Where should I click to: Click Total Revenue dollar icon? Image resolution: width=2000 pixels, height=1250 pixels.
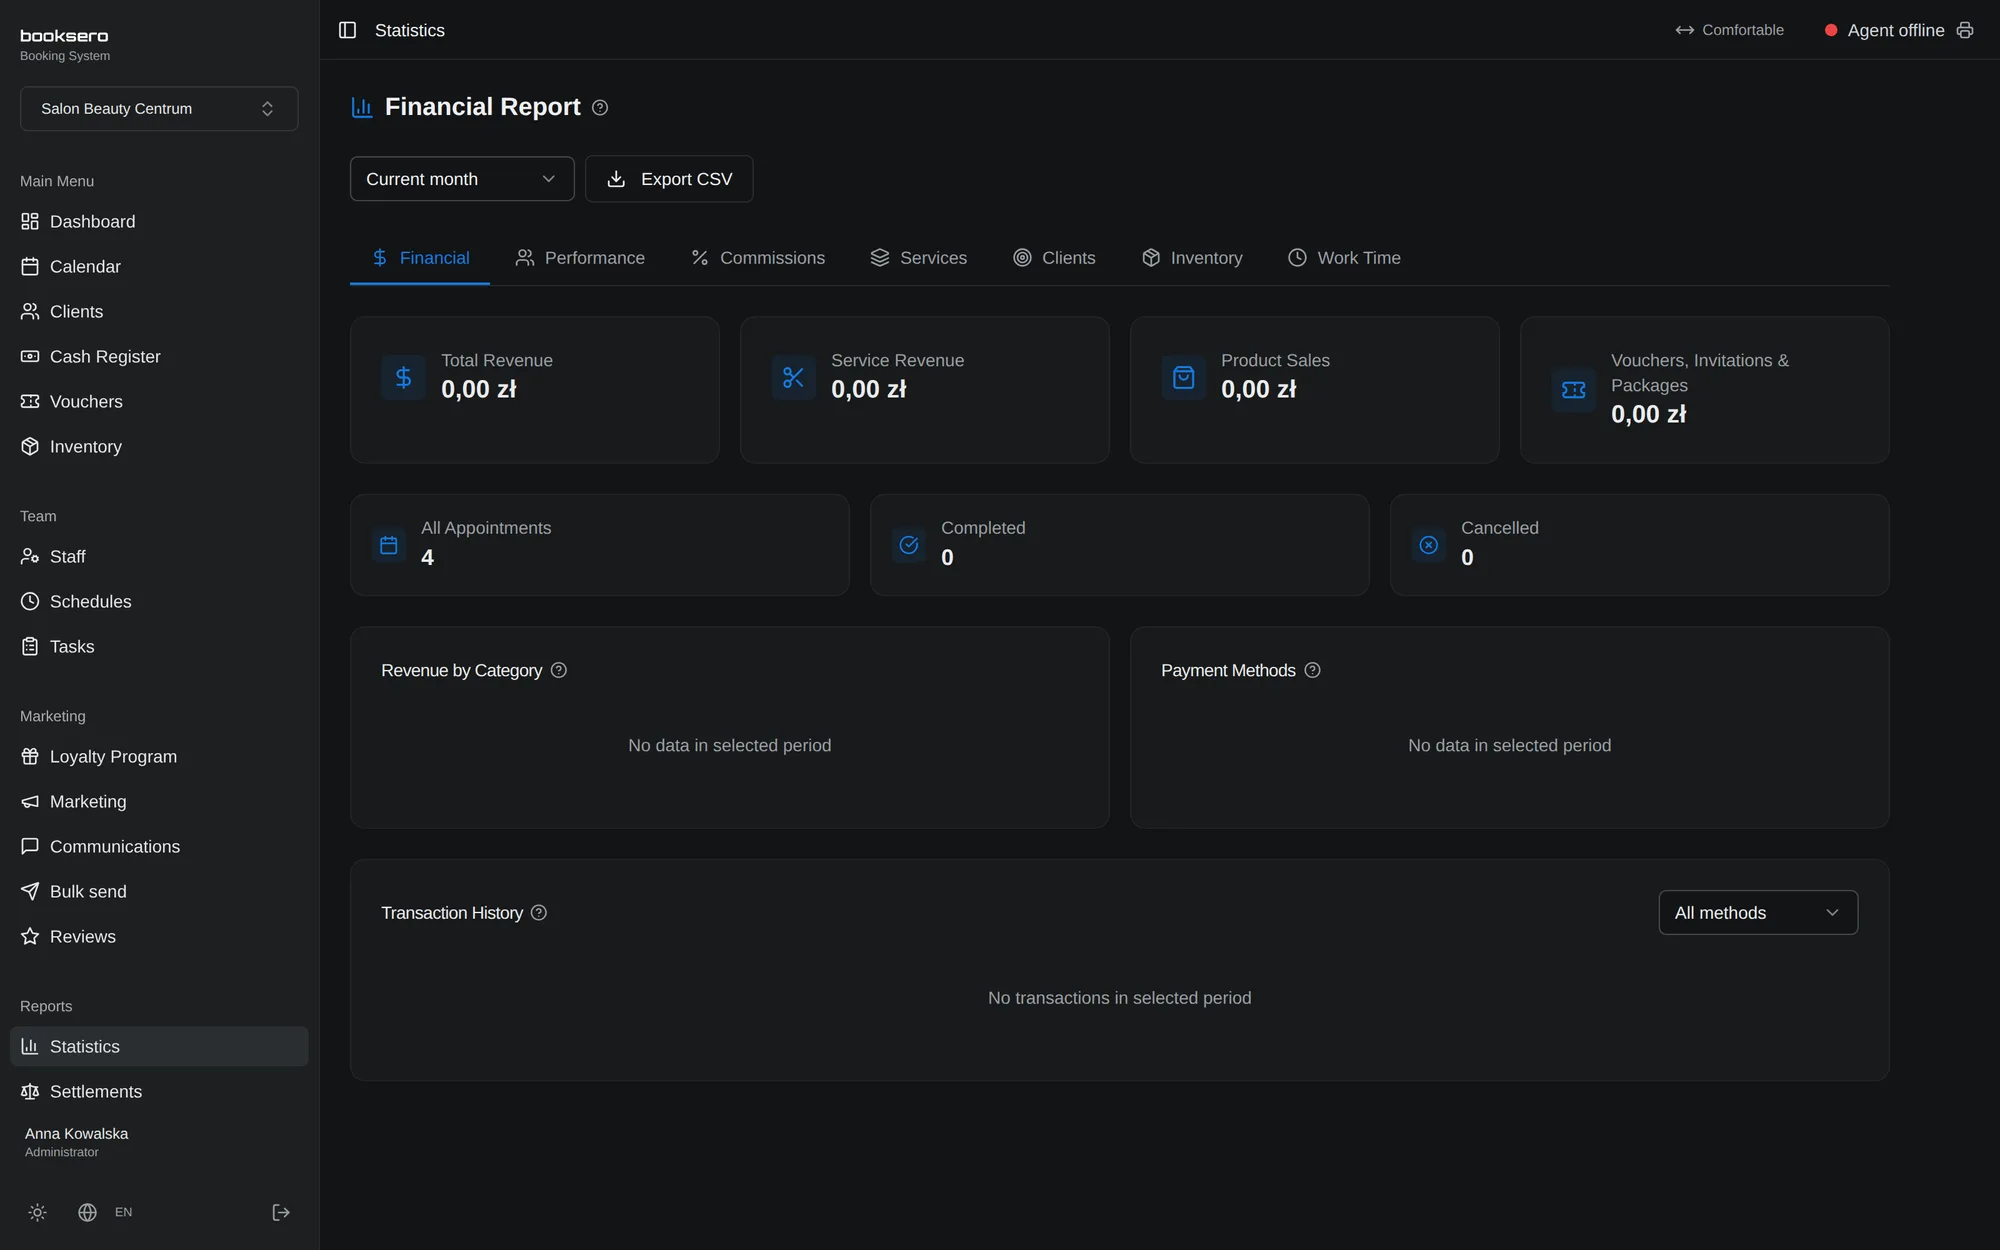coord(403,377)
